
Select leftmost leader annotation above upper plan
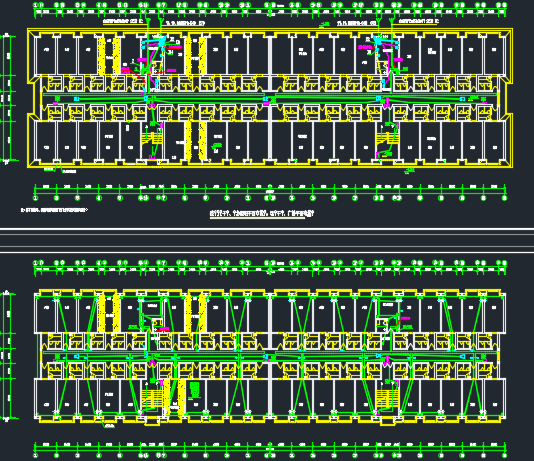click(123, 21)
